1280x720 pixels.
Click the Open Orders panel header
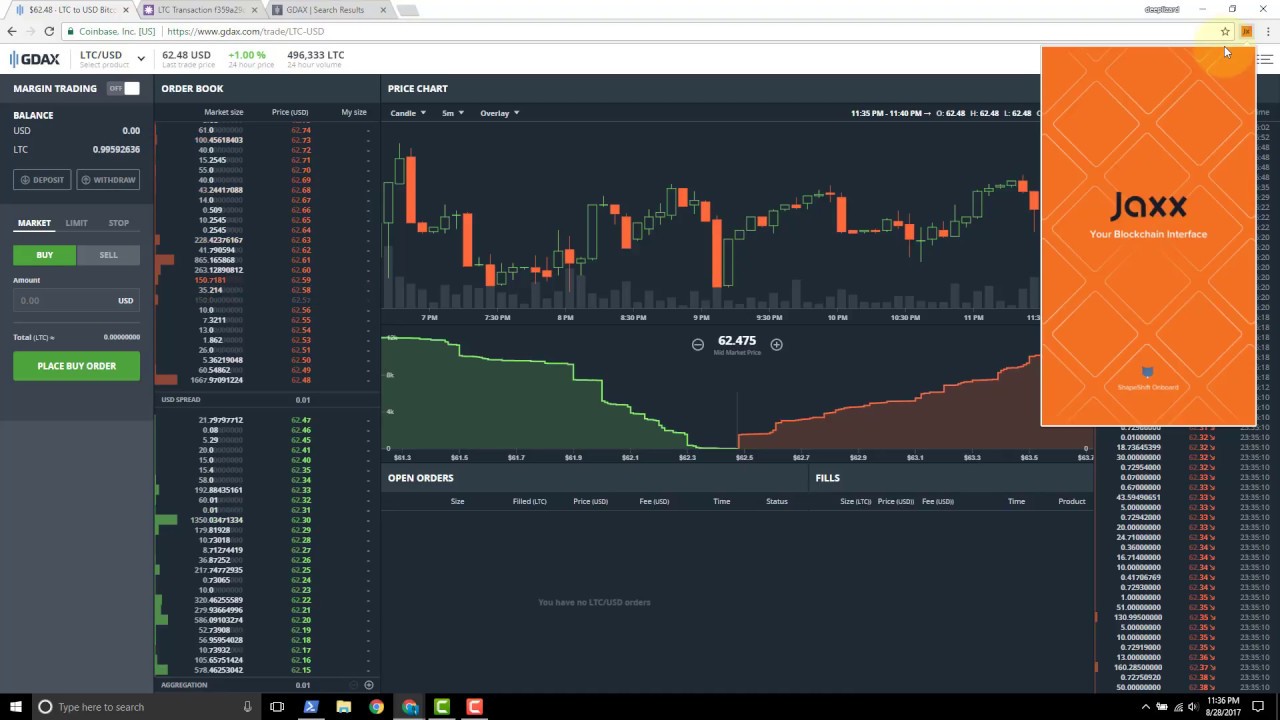click(x=421, y=478)
